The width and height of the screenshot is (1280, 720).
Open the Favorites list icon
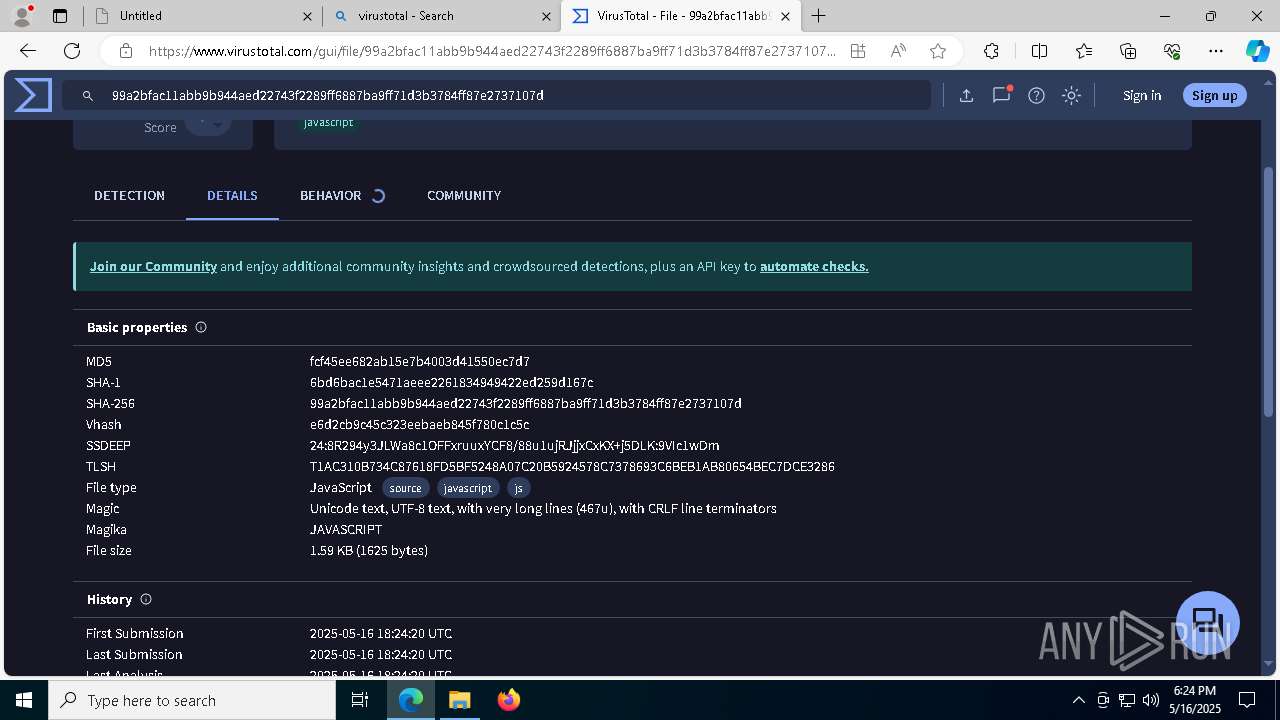pos(1084,51)
